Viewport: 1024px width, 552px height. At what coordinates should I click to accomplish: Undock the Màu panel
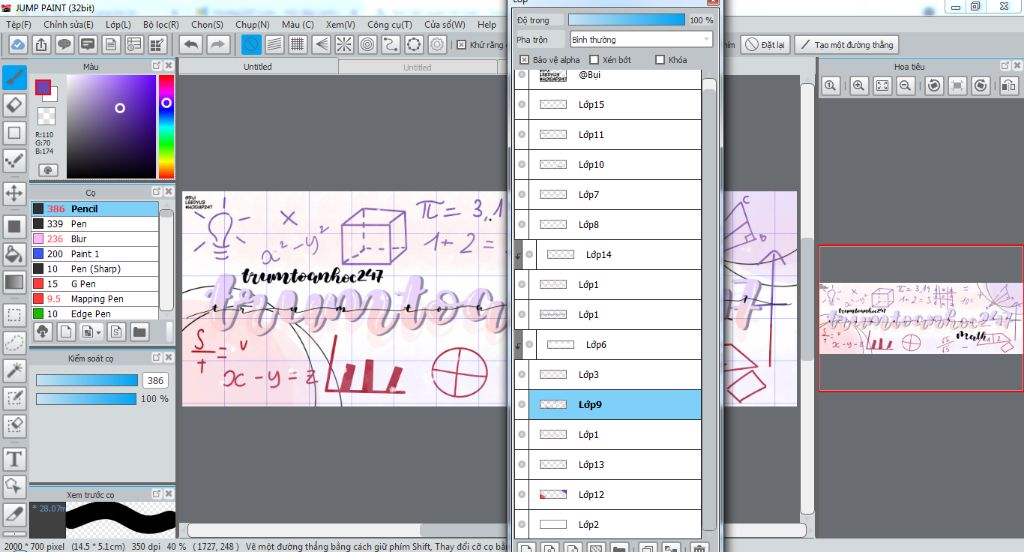(157, 66)
